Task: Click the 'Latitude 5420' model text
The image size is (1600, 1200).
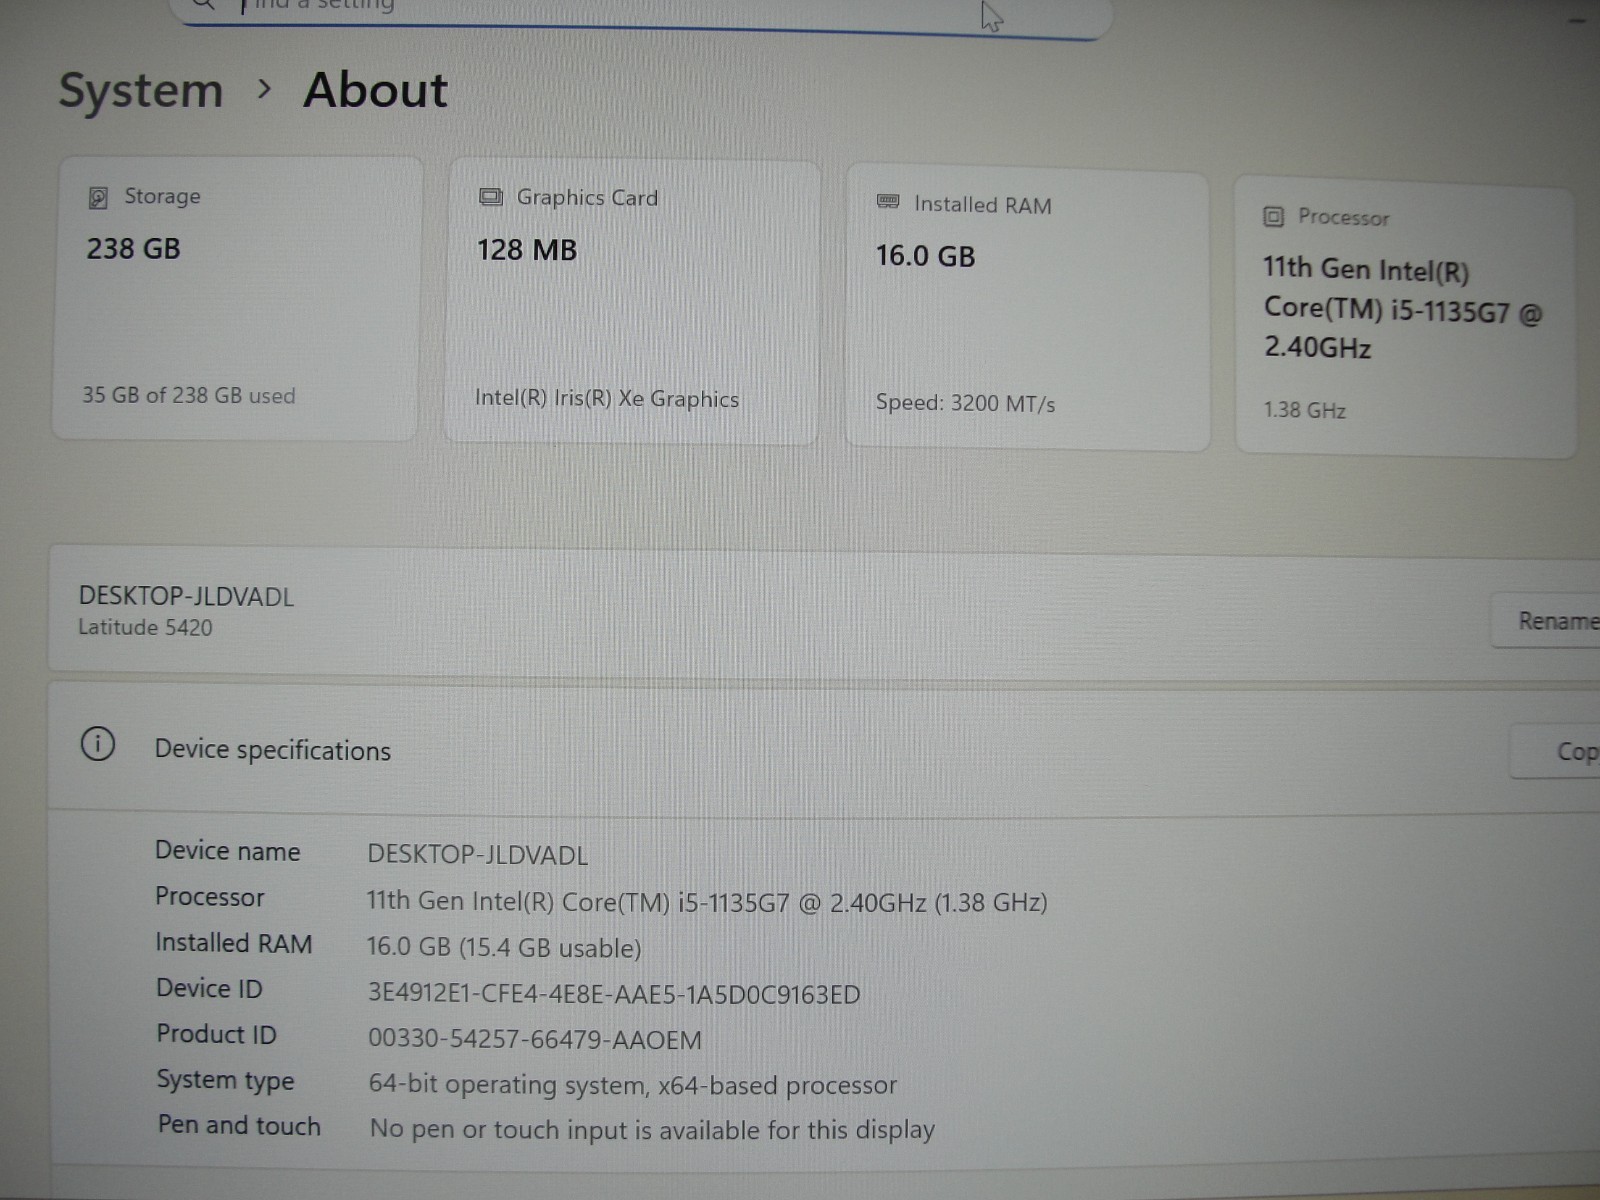Action: (x=145, y=627)
